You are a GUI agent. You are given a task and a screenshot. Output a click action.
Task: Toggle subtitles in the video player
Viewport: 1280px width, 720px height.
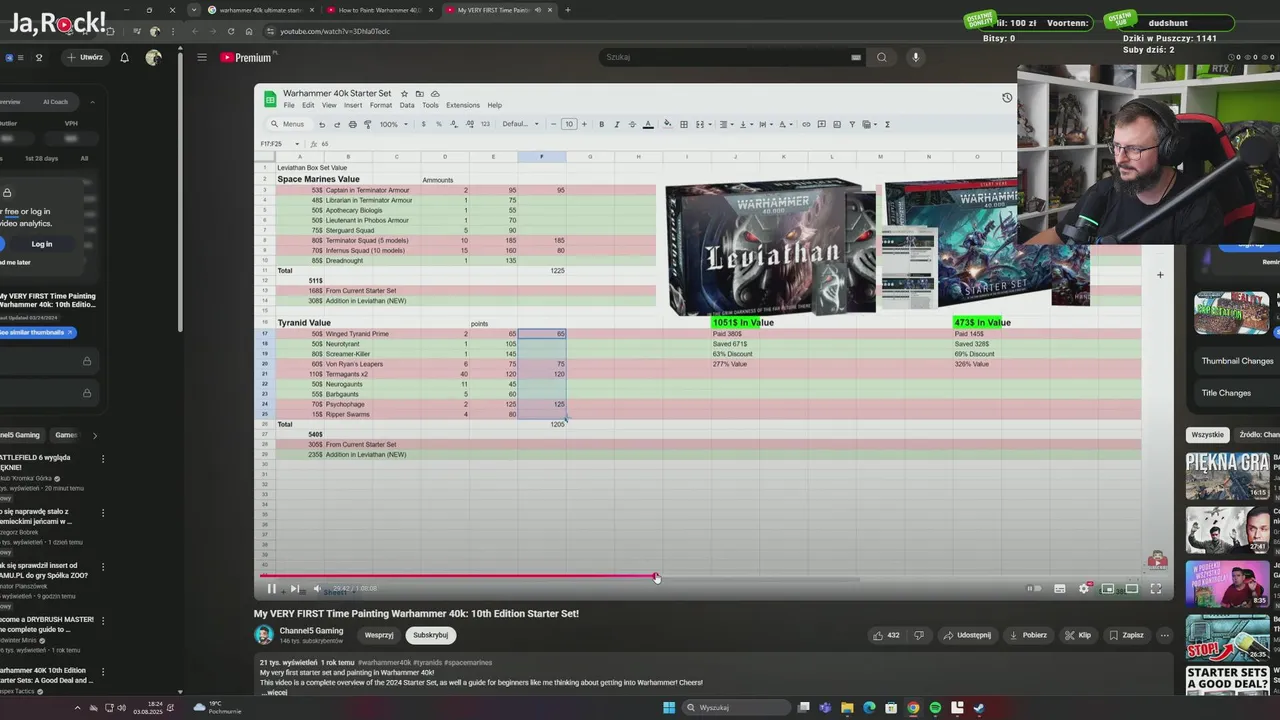click(1060, 589)
